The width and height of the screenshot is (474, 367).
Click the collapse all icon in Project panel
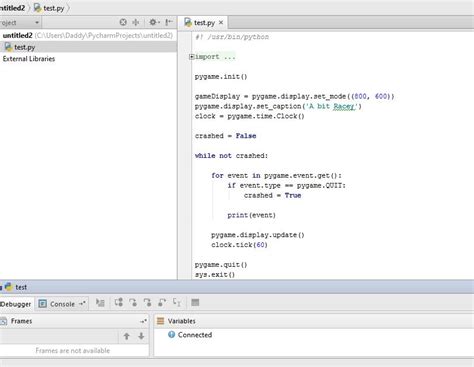[136, 22]
